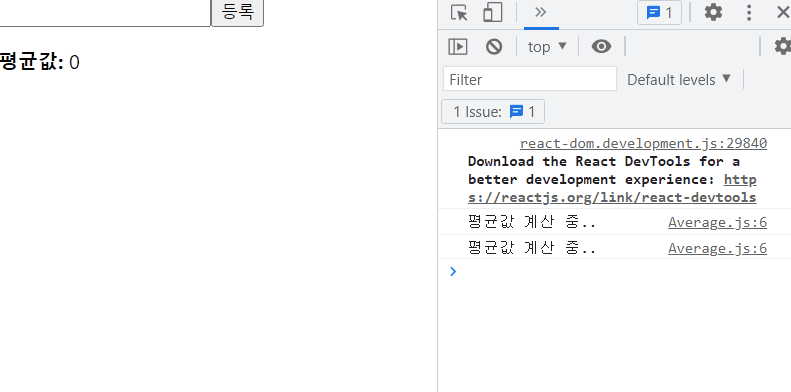The height and width of the screenshot is (392, 791).
Task: Open the react-dom.development.js:29840 source link
Action: [x=643, y=144]
